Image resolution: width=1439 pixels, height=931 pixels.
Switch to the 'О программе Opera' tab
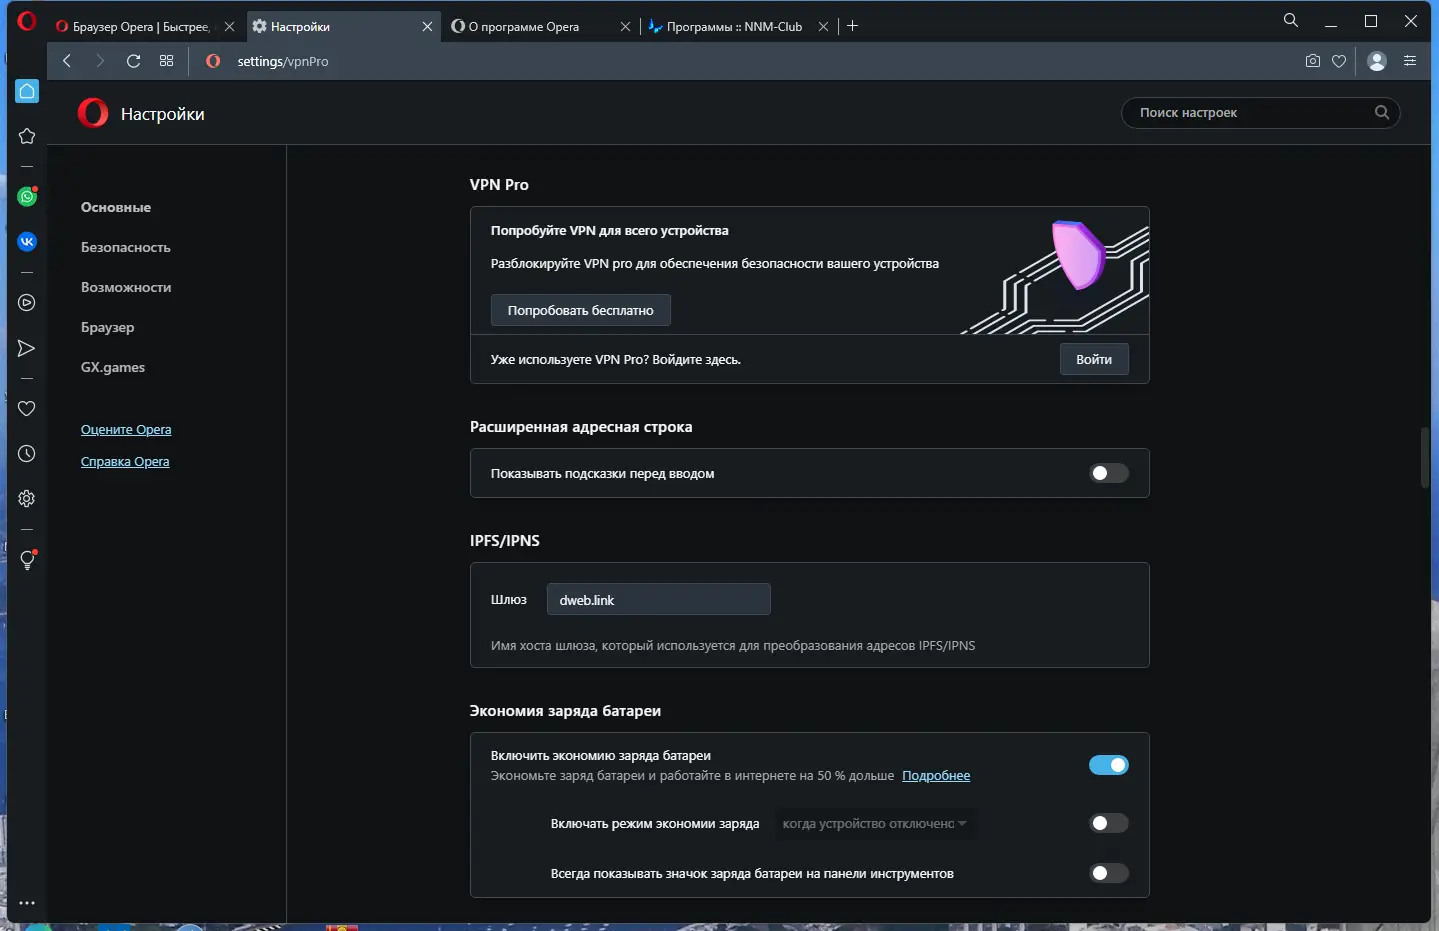pyautogui.click(x=525, y=27)
